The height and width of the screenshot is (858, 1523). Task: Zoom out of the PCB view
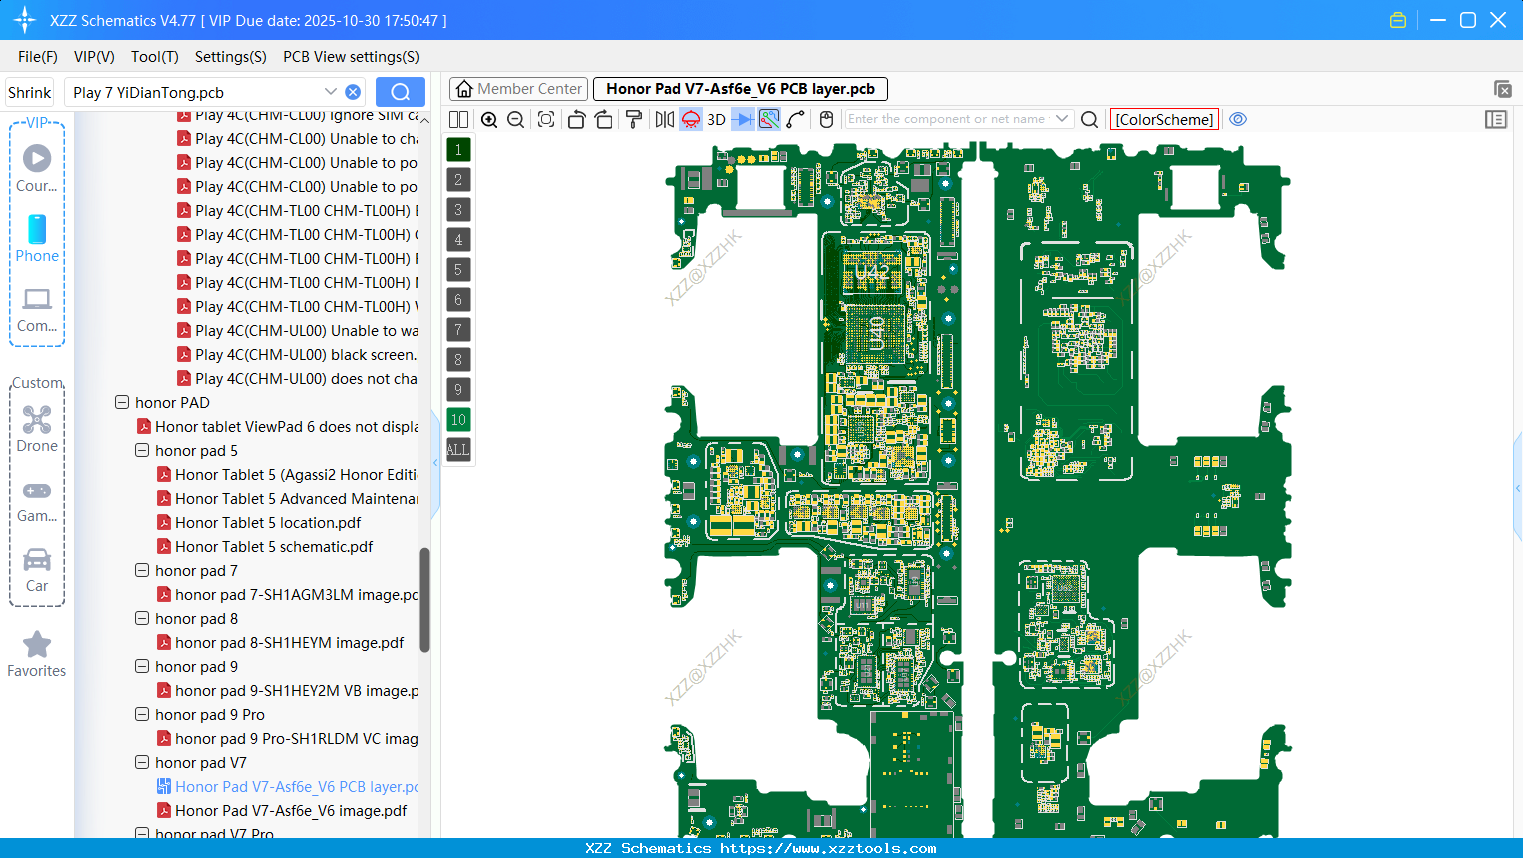[x=516, y=119]
